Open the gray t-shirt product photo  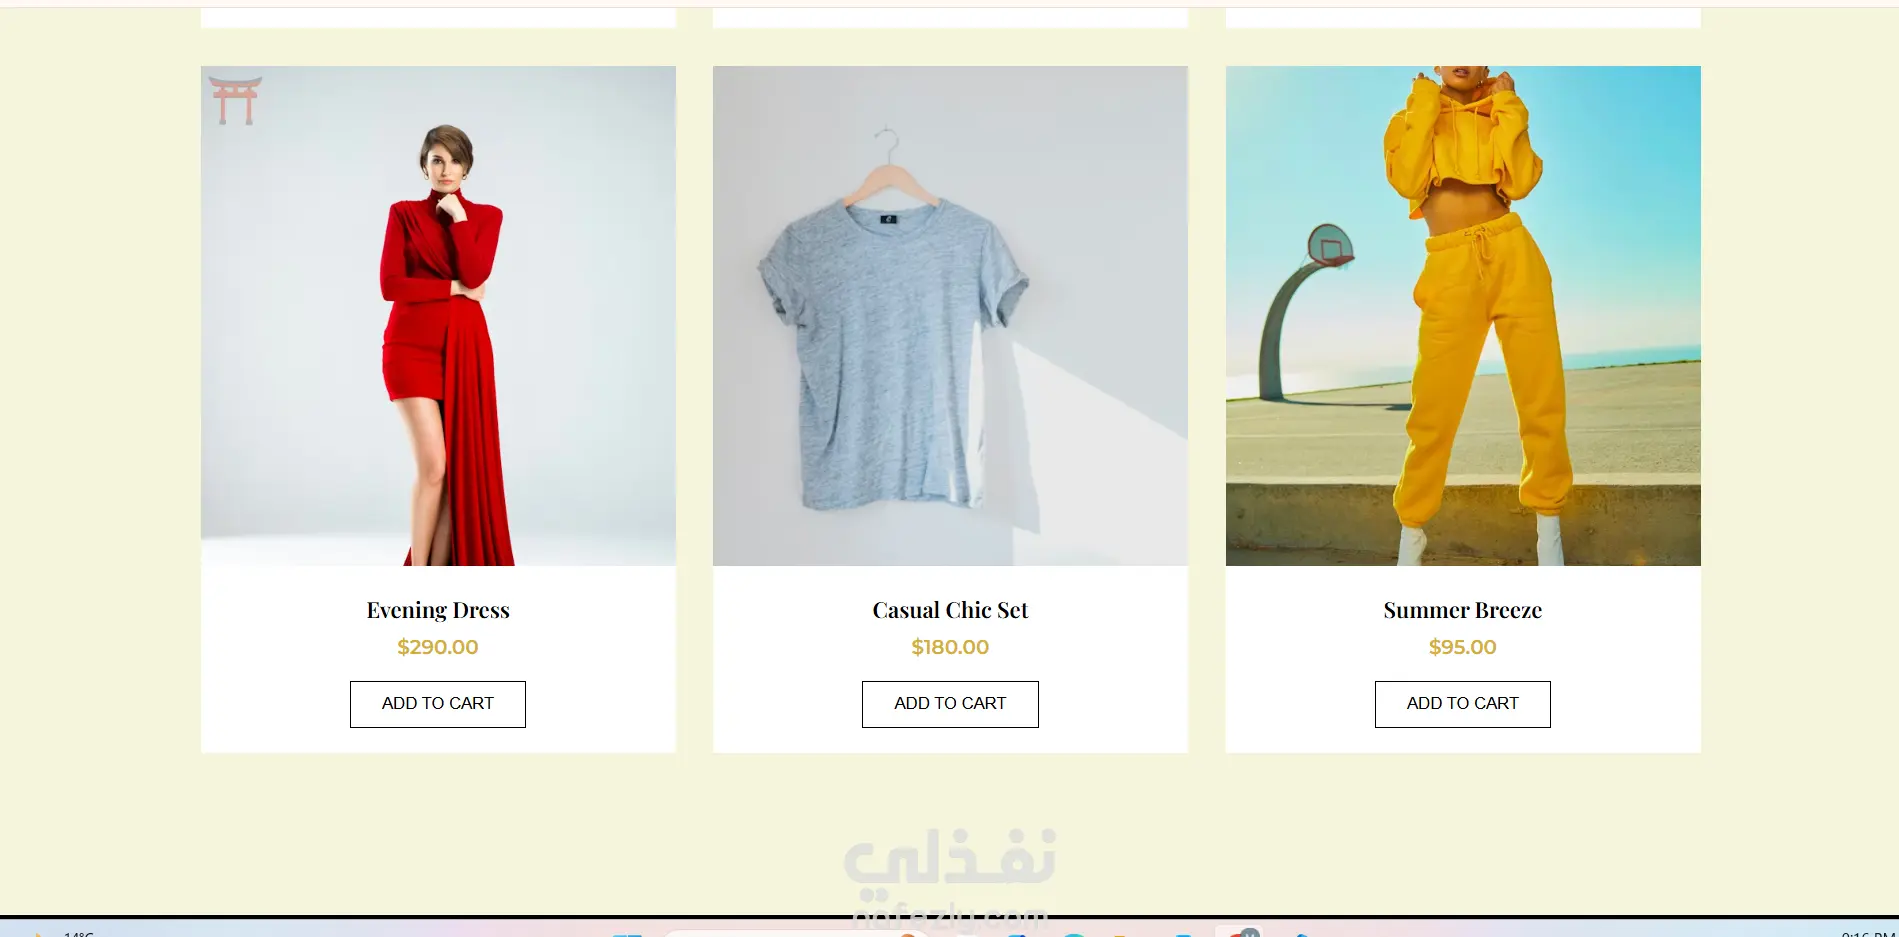[950, 316]
